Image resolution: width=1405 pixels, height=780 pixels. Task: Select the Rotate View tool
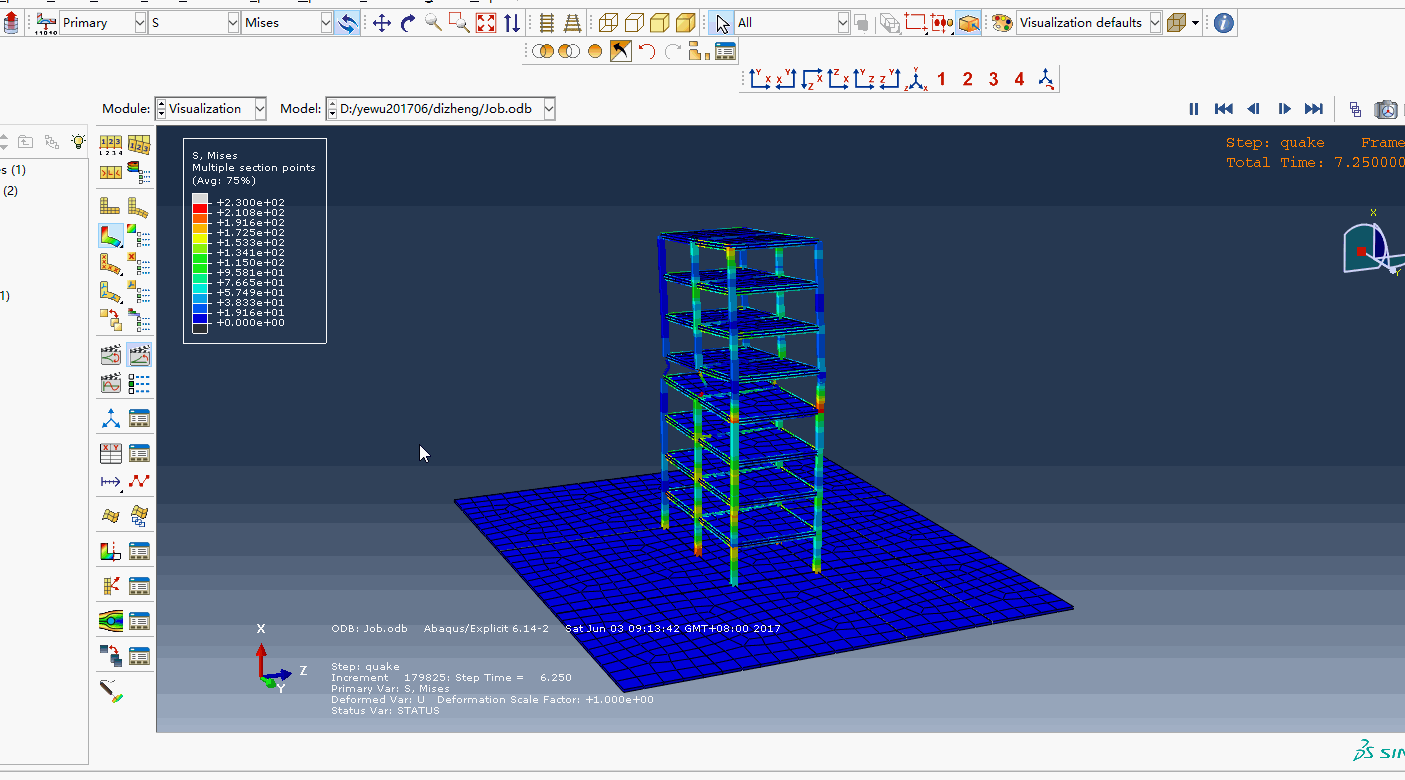(408, 23)
